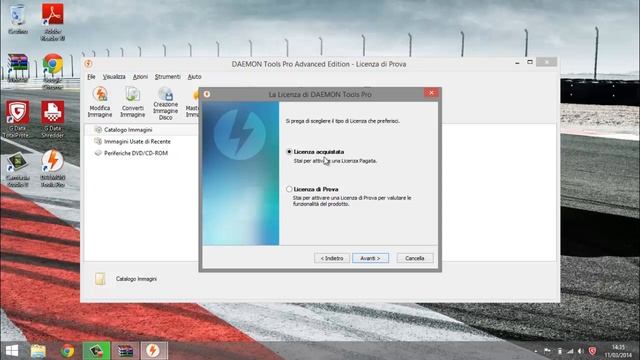Screen dimensions: 640x360
Task: Click the Windows Start button
Action: point(12,351)
